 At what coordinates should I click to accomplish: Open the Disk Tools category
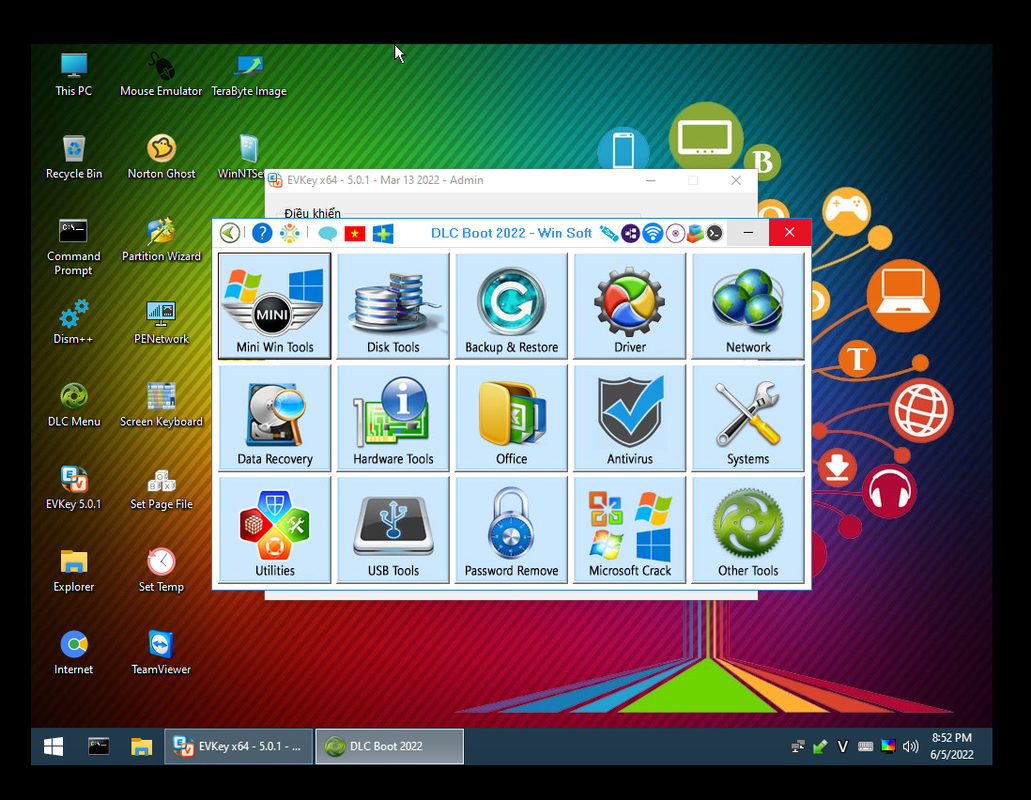tap(393, 306)
